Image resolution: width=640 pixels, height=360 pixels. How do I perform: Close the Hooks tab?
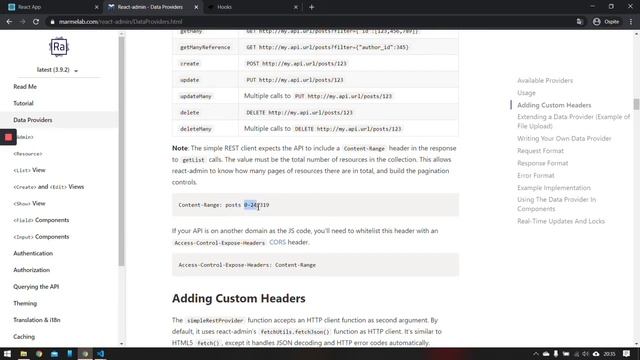pos(296,7)
